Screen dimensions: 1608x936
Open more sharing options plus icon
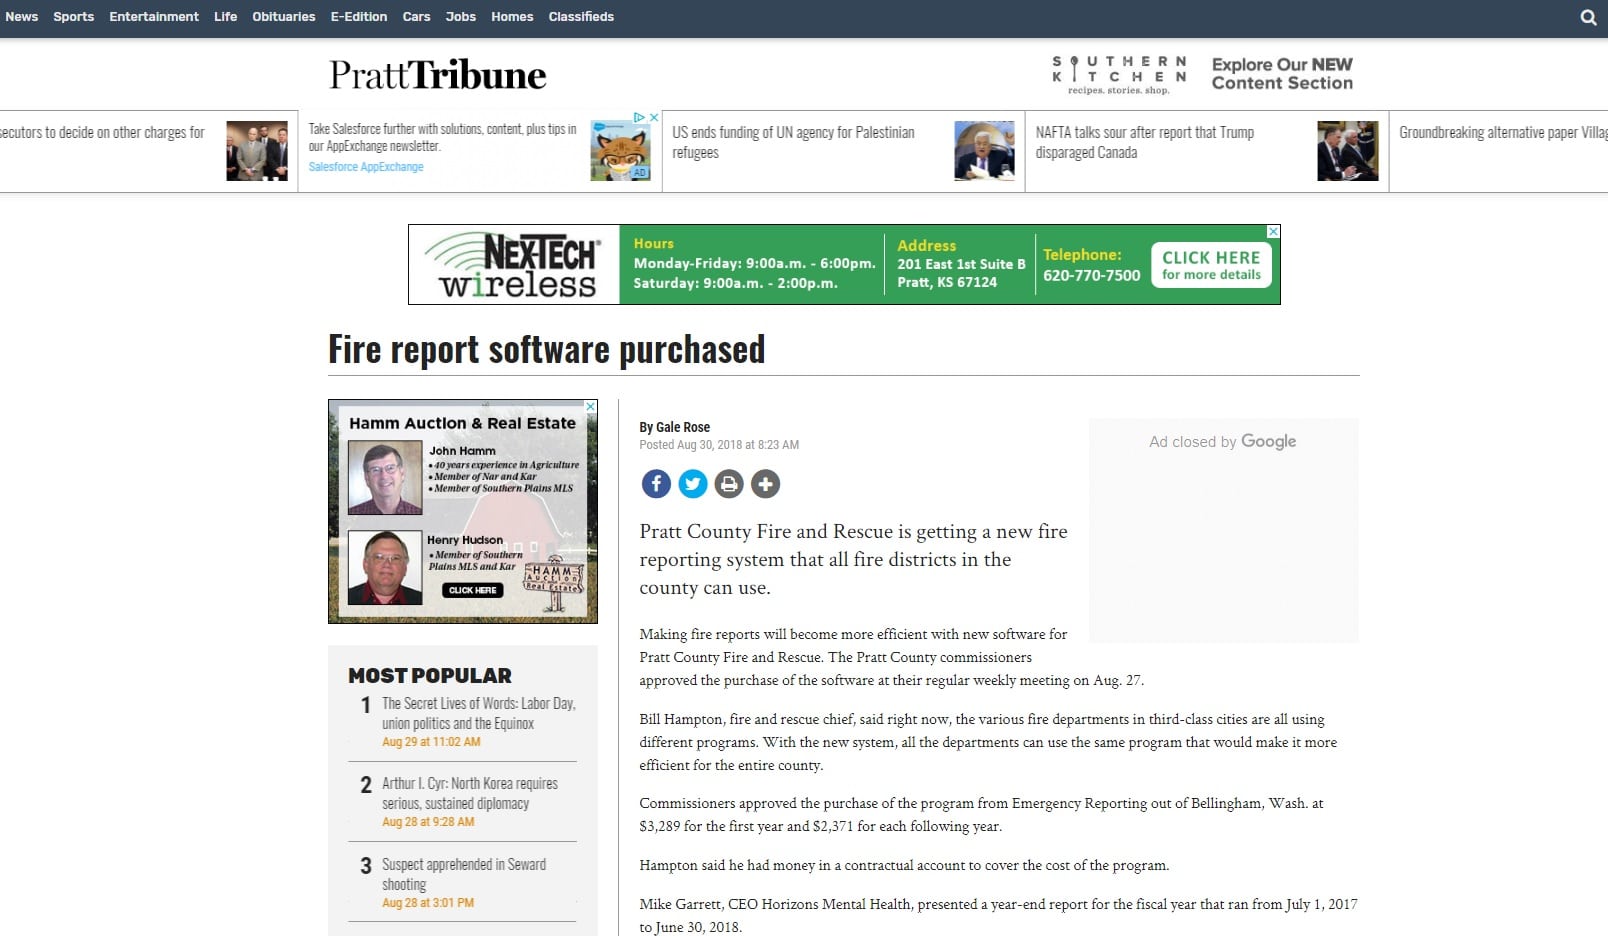[x=765, y=484]
